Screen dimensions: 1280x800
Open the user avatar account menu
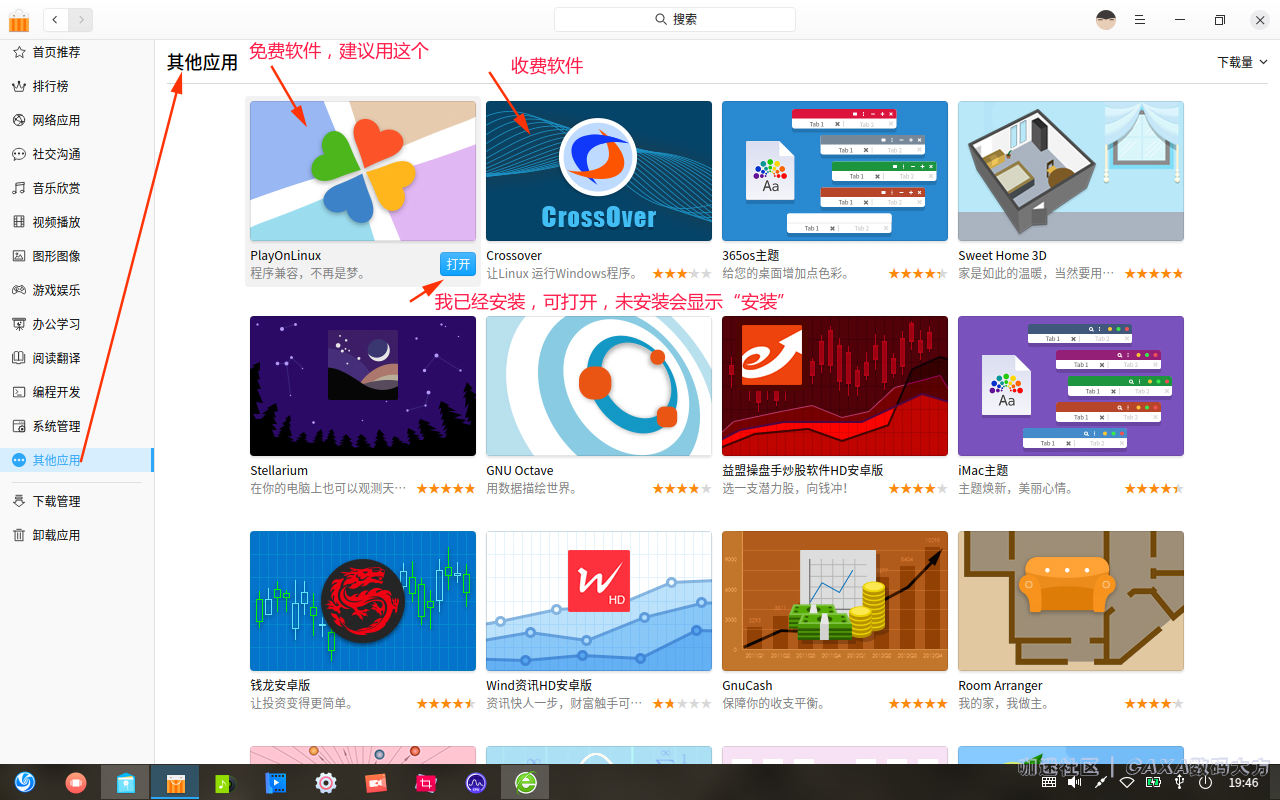pyautogui.click(x=1105, y=20)
